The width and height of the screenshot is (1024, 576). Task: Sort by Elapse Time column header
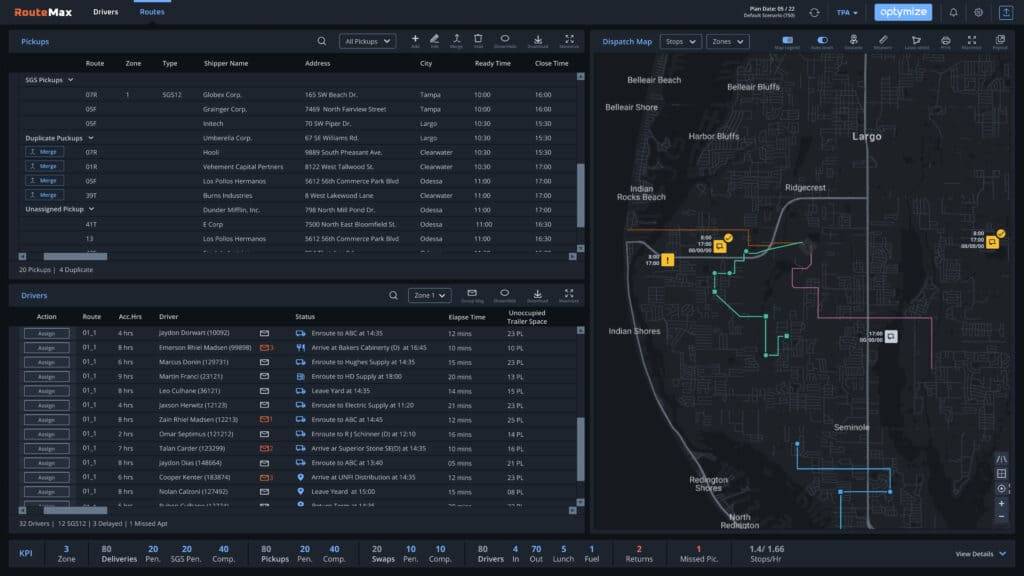466,317
